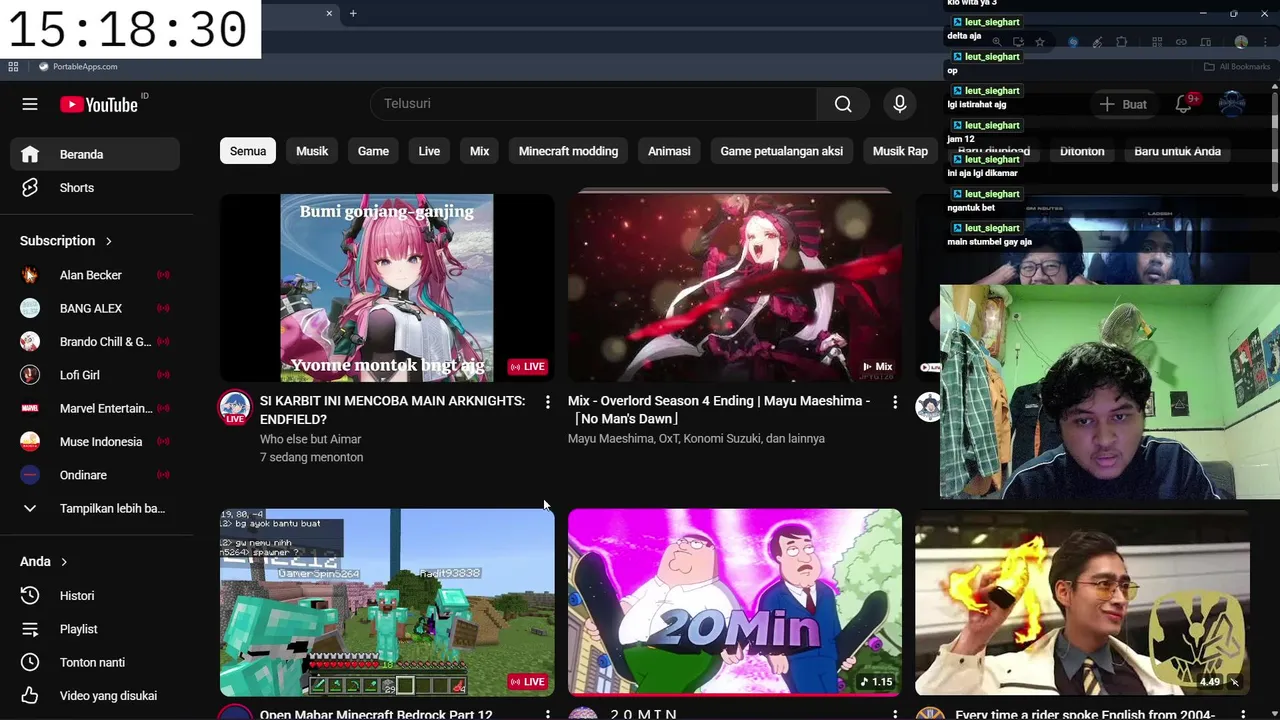Open the YouTube hamburger guide menu
This screenshot has height=720, width=1280.
pyautogui.click(x=30, y=104)
